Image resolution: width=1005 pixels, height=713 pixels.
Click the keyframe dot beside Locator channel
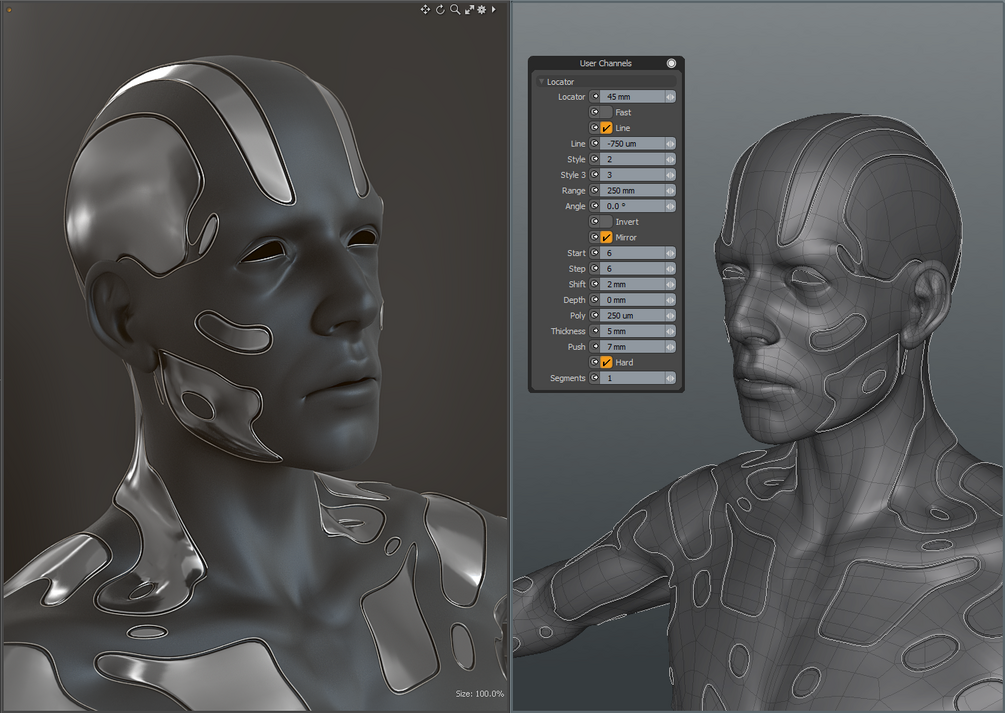[x=594, y=97]
